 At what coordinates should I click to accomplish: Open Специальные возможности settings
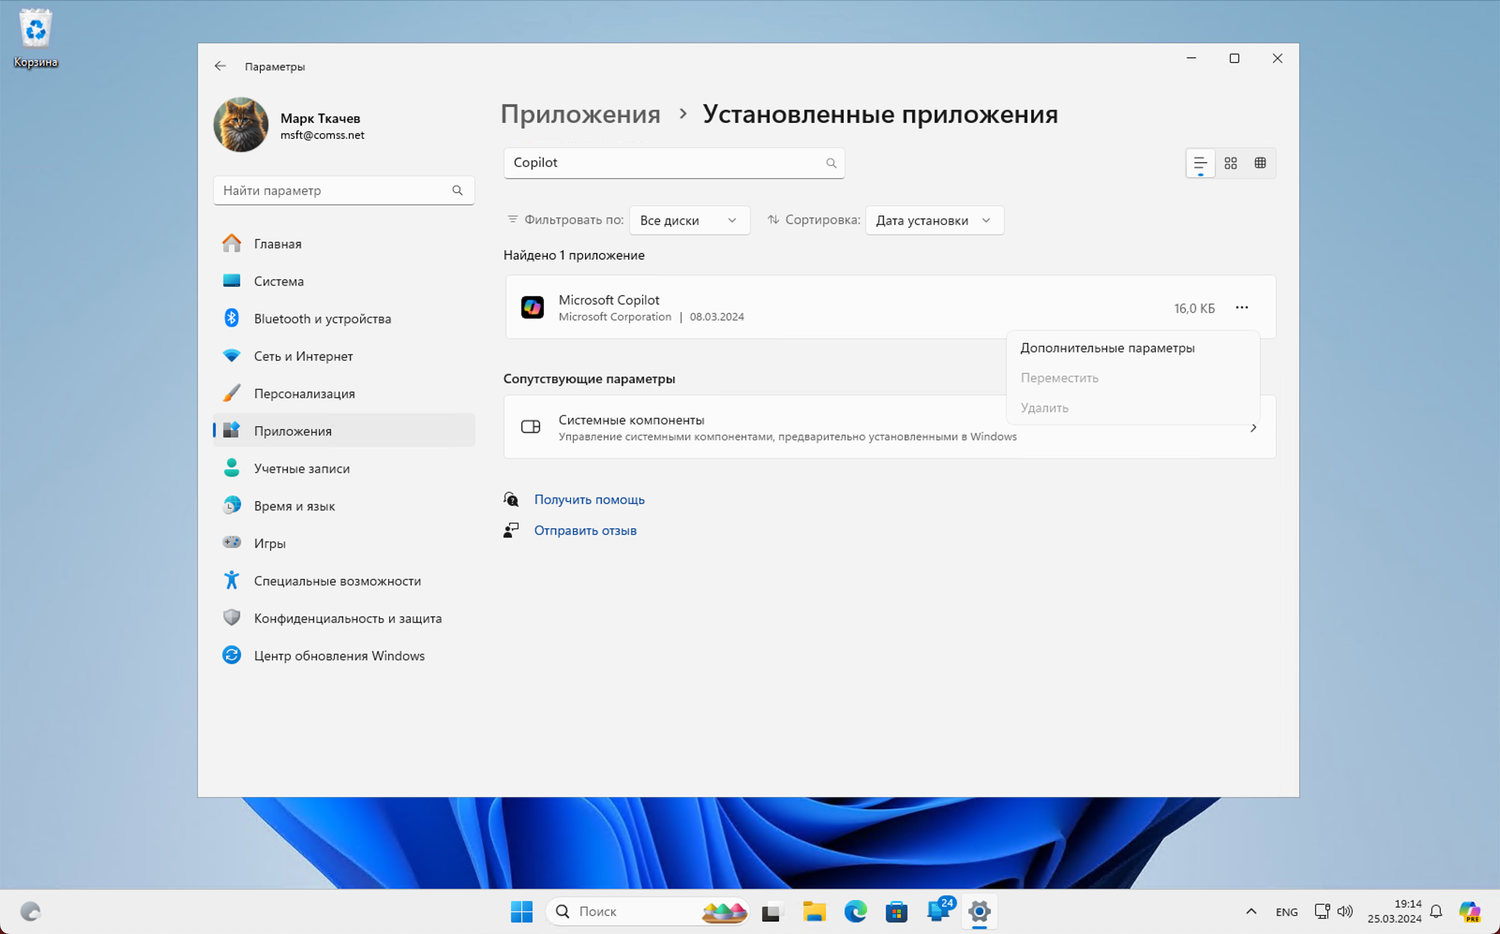pyautogui.click(x=344, y=581)
